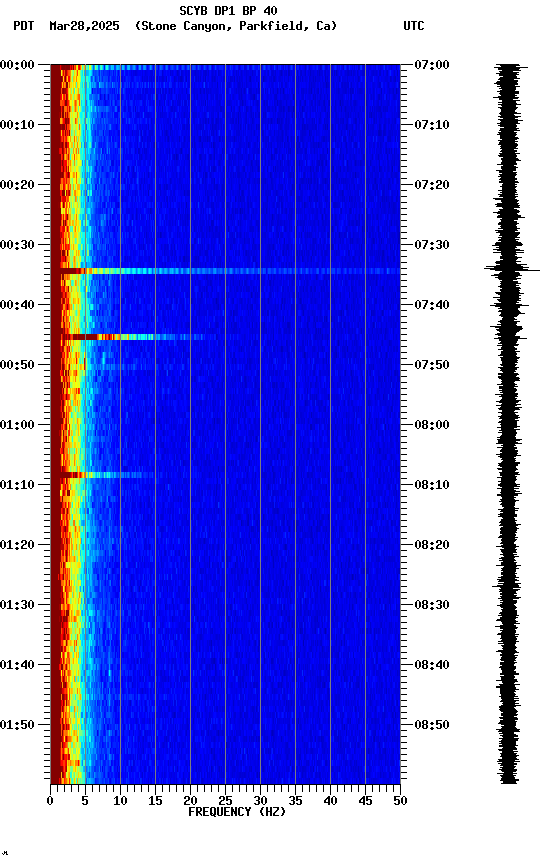This screenshot has width=552, height=864.
Task: Click the '00:20' PDT time label
Action: [x=17, y=185]
